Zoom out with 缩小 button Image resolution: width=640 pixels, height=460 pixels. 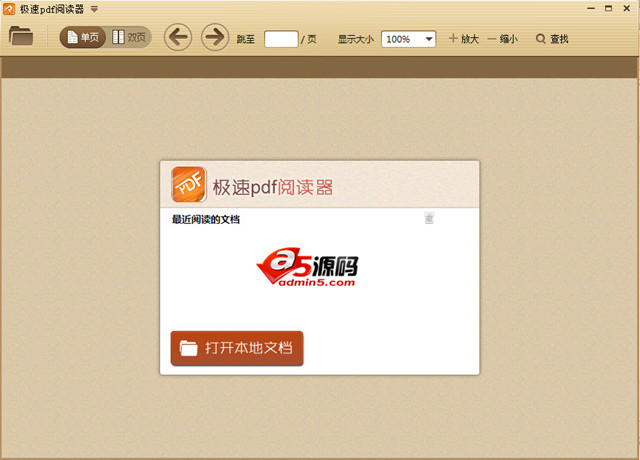[x=502, y=39]
